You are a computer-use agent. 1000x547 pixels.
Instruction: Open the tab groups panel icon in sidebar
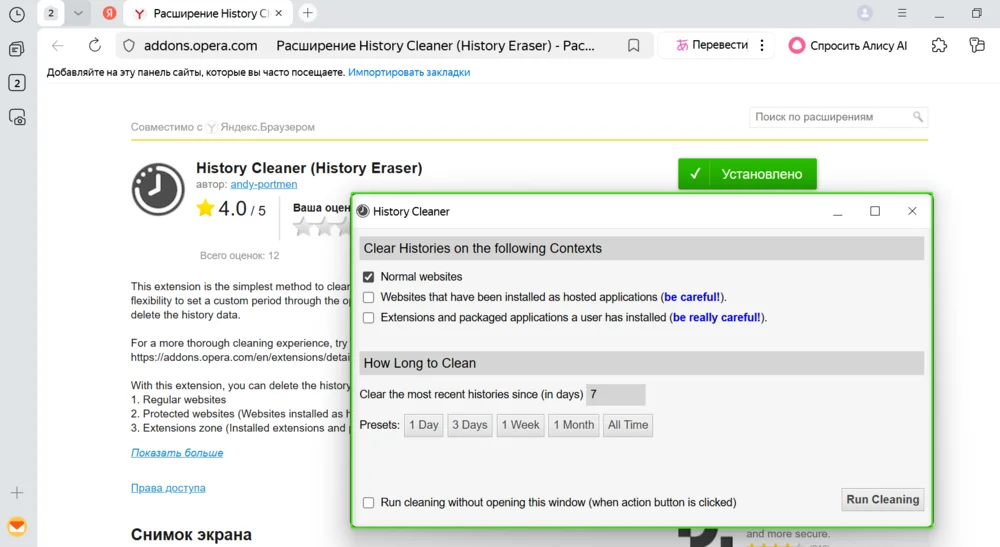[x=17, y=49]
